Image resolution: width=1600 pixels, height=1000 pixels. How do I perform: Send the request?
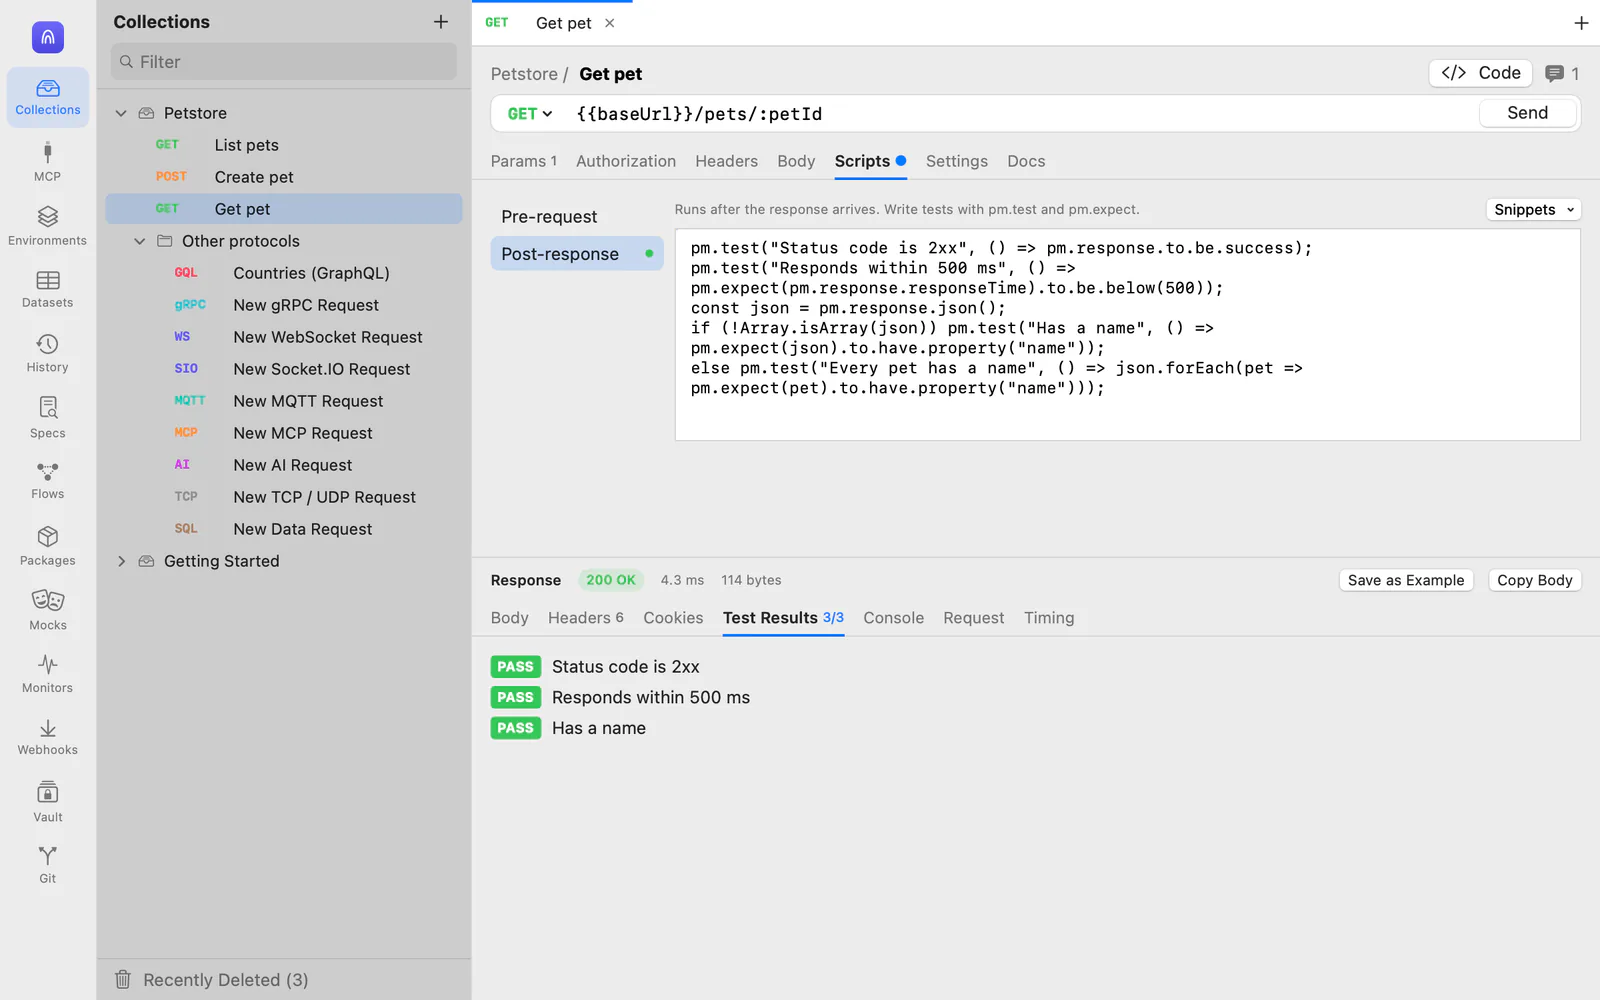point(1528,113)
